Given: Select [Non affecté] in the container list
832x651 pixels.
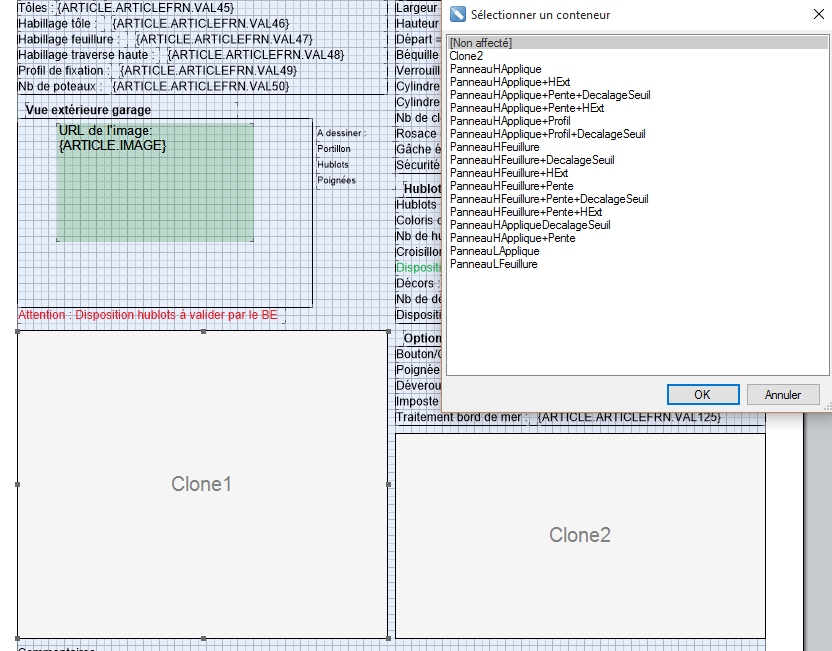Looking at the screenshot, I should click(x=481, y=43).
